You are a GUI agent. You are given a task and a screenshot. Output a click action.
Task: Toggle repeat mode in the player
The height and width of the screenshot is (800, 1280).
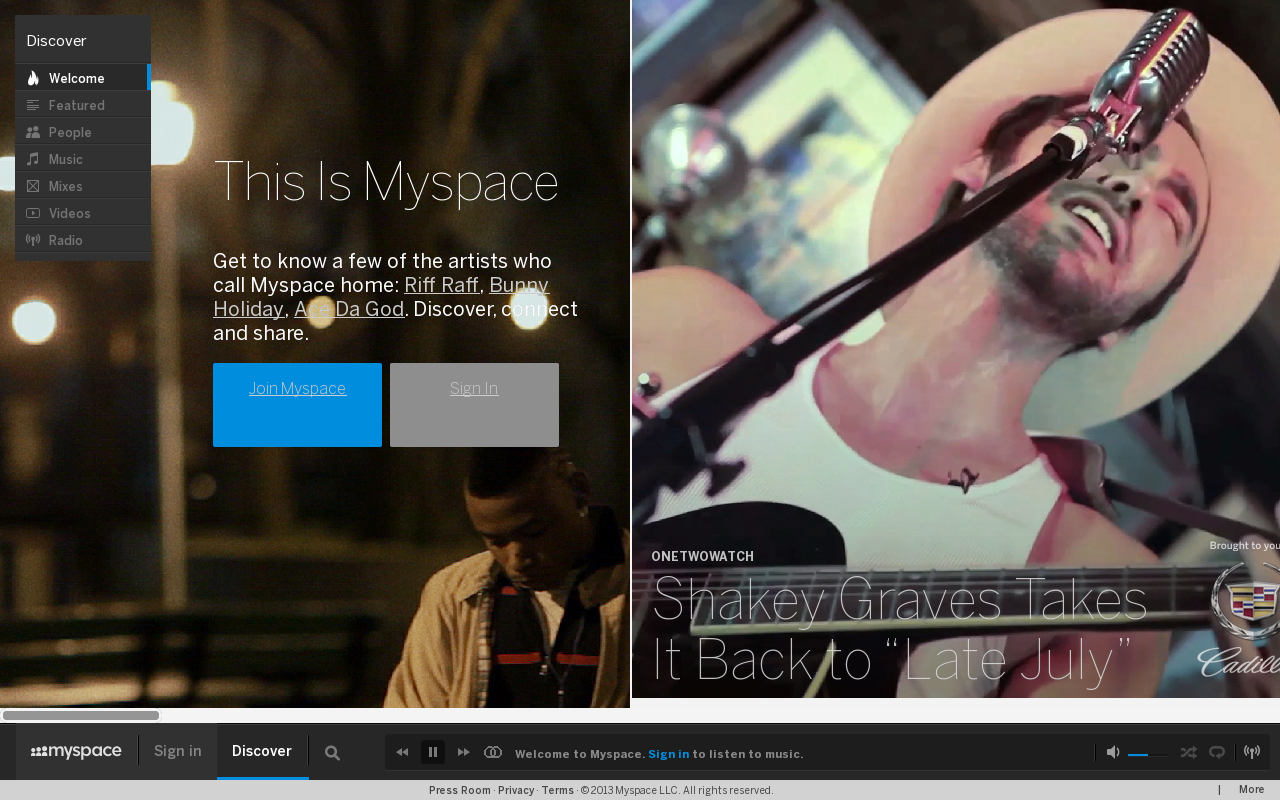tap(1217, 752)
